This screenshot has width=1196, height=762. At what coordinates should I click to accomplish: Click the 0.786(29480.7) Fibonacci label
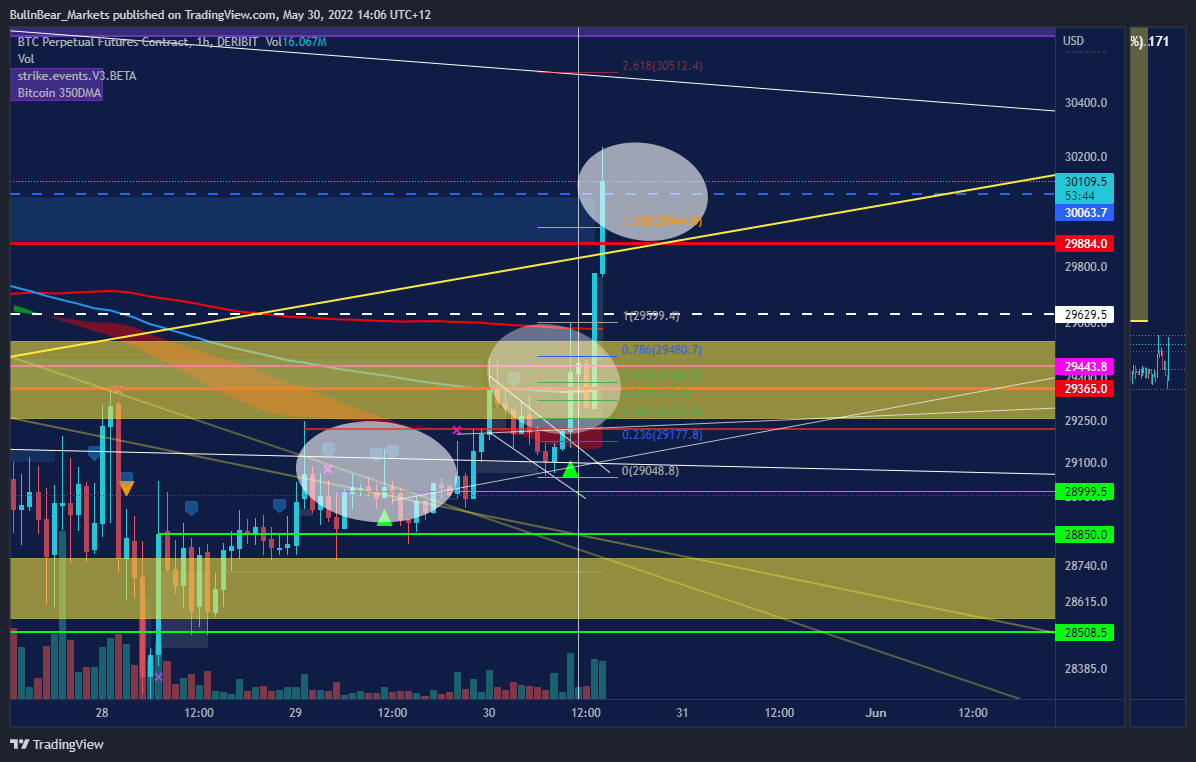(662, 350)
